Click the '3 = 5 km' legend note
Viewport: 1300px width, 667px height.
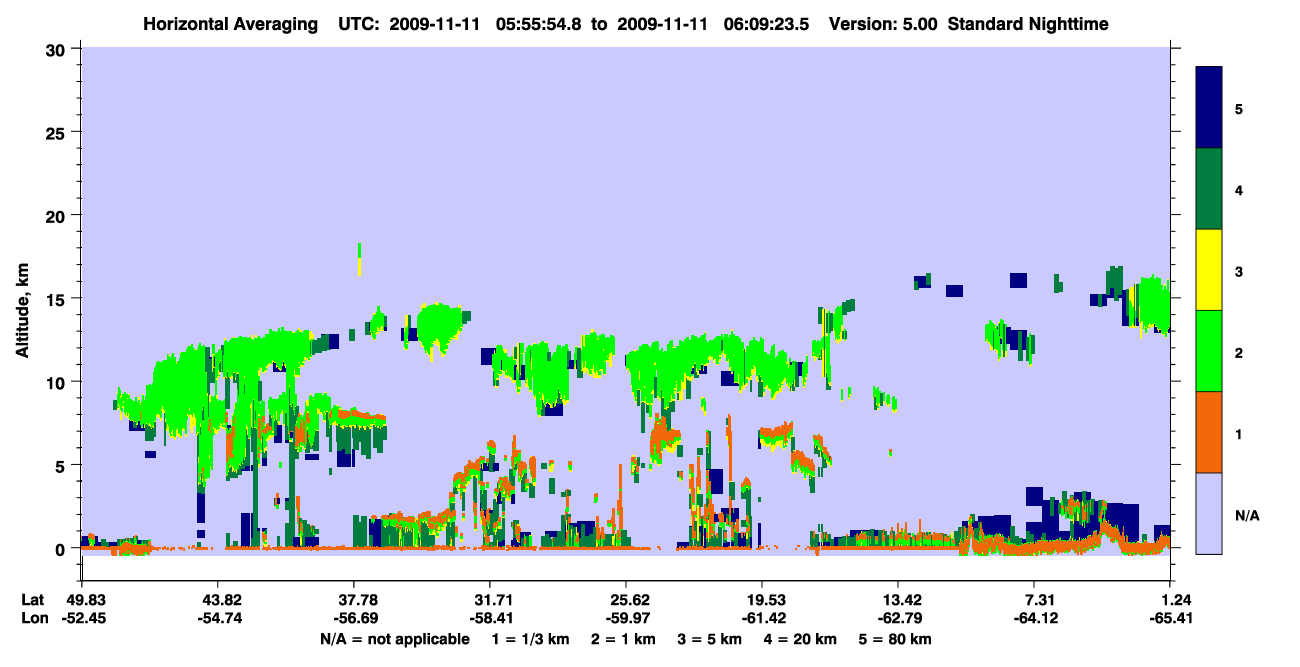click(x=709, y=639)
